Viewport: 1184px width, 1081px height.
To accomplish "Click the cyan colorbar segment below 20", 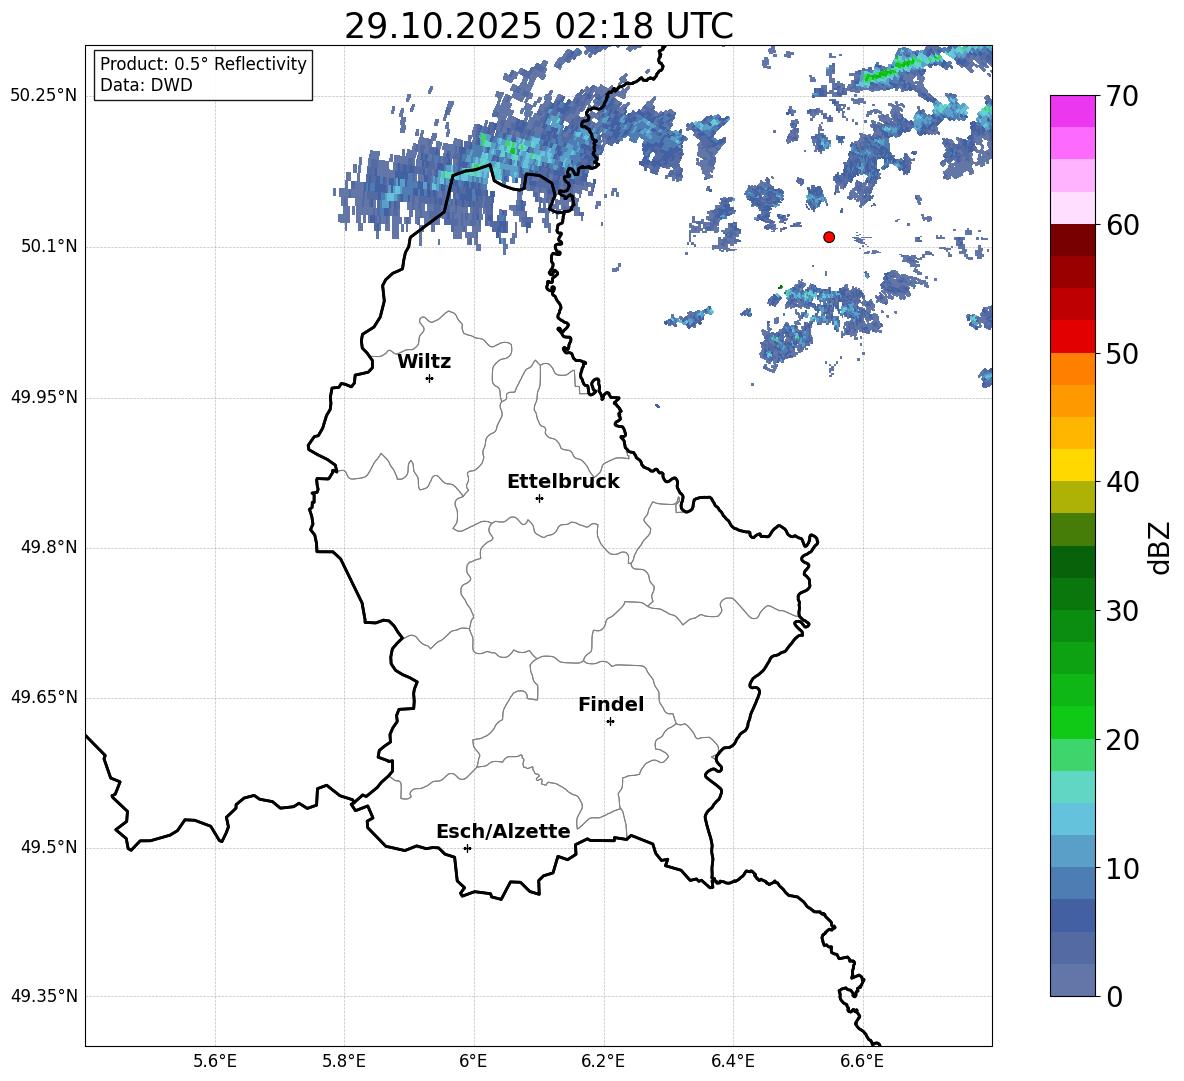I will (x=1073, y=787).
